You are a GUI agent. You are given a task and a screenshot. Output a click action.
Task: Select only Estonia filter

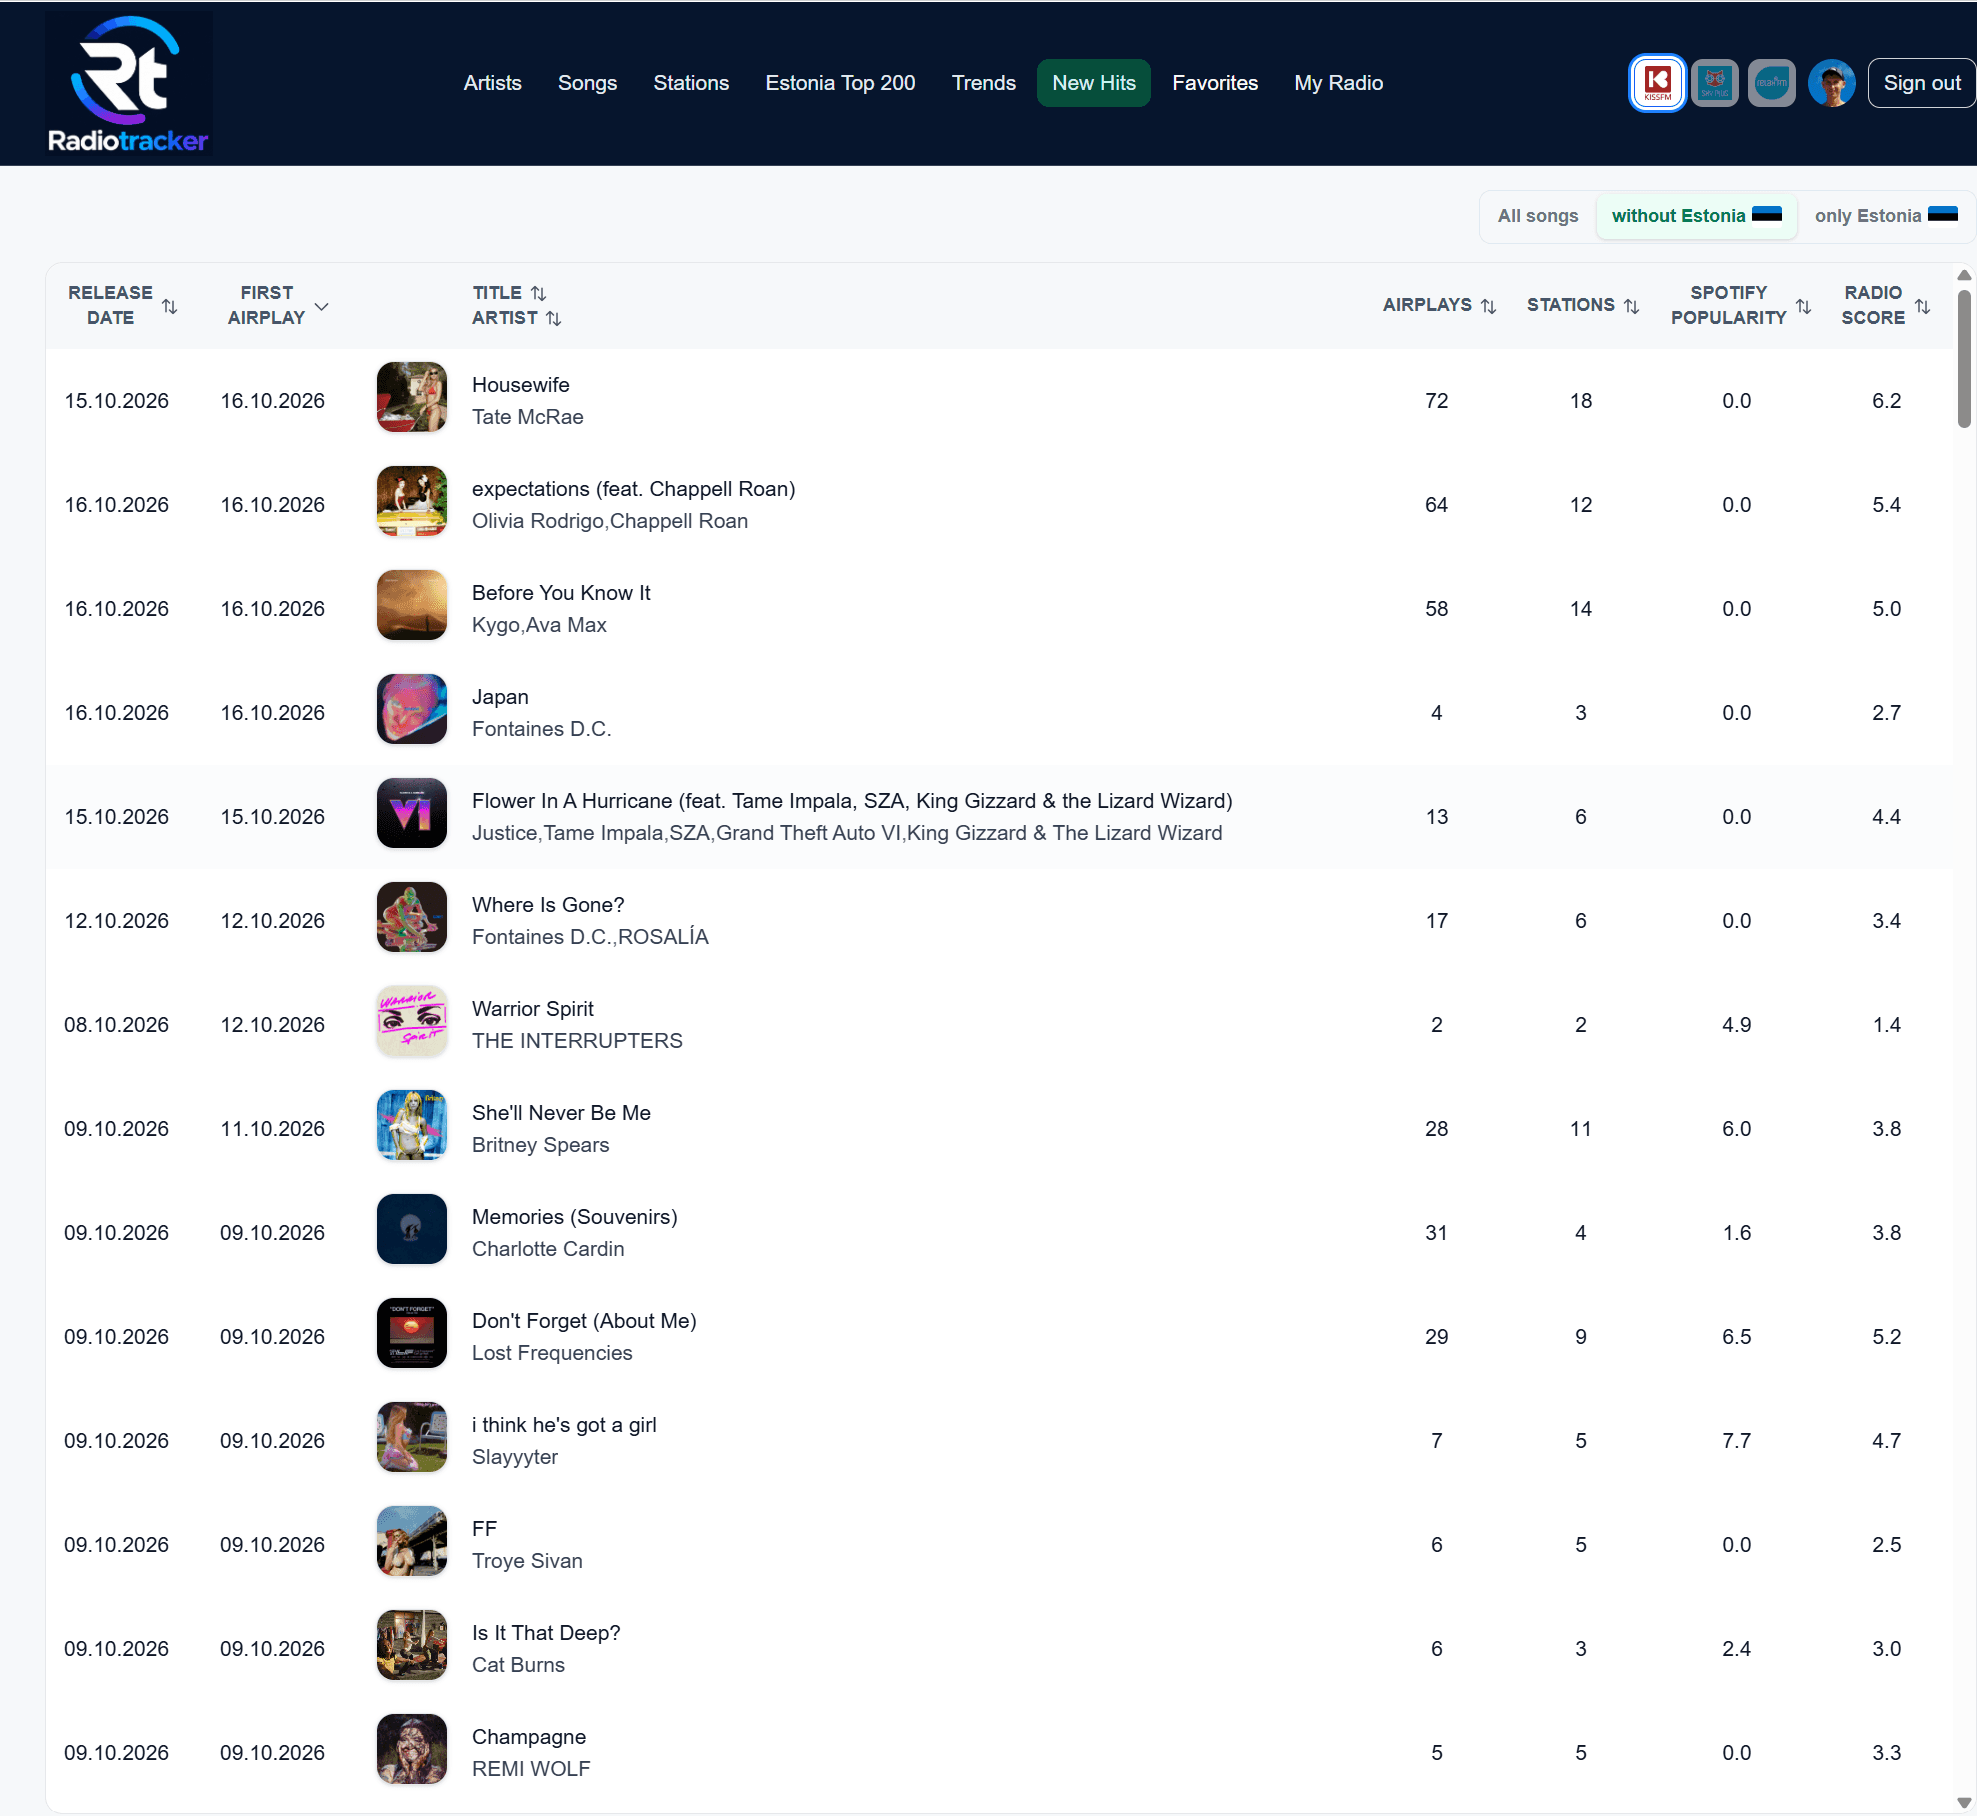(x=1885, y=216)
